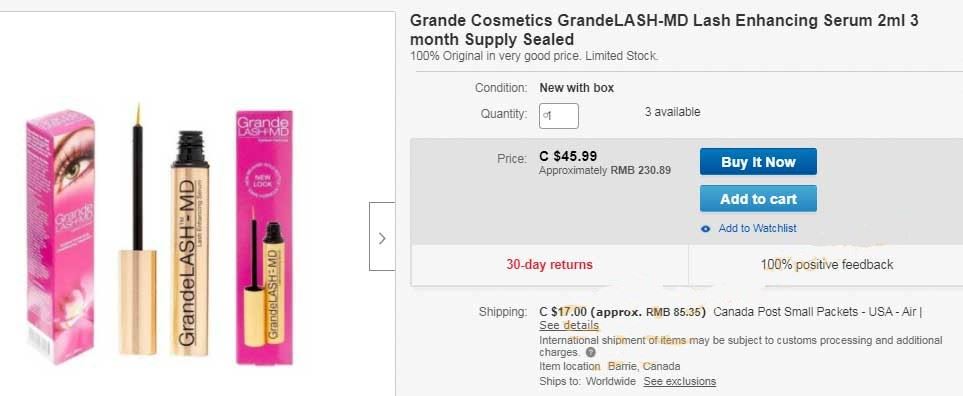Screen dimensions: 963x396
Task: Click the Quantity input field
Action: tap(559, 116)
